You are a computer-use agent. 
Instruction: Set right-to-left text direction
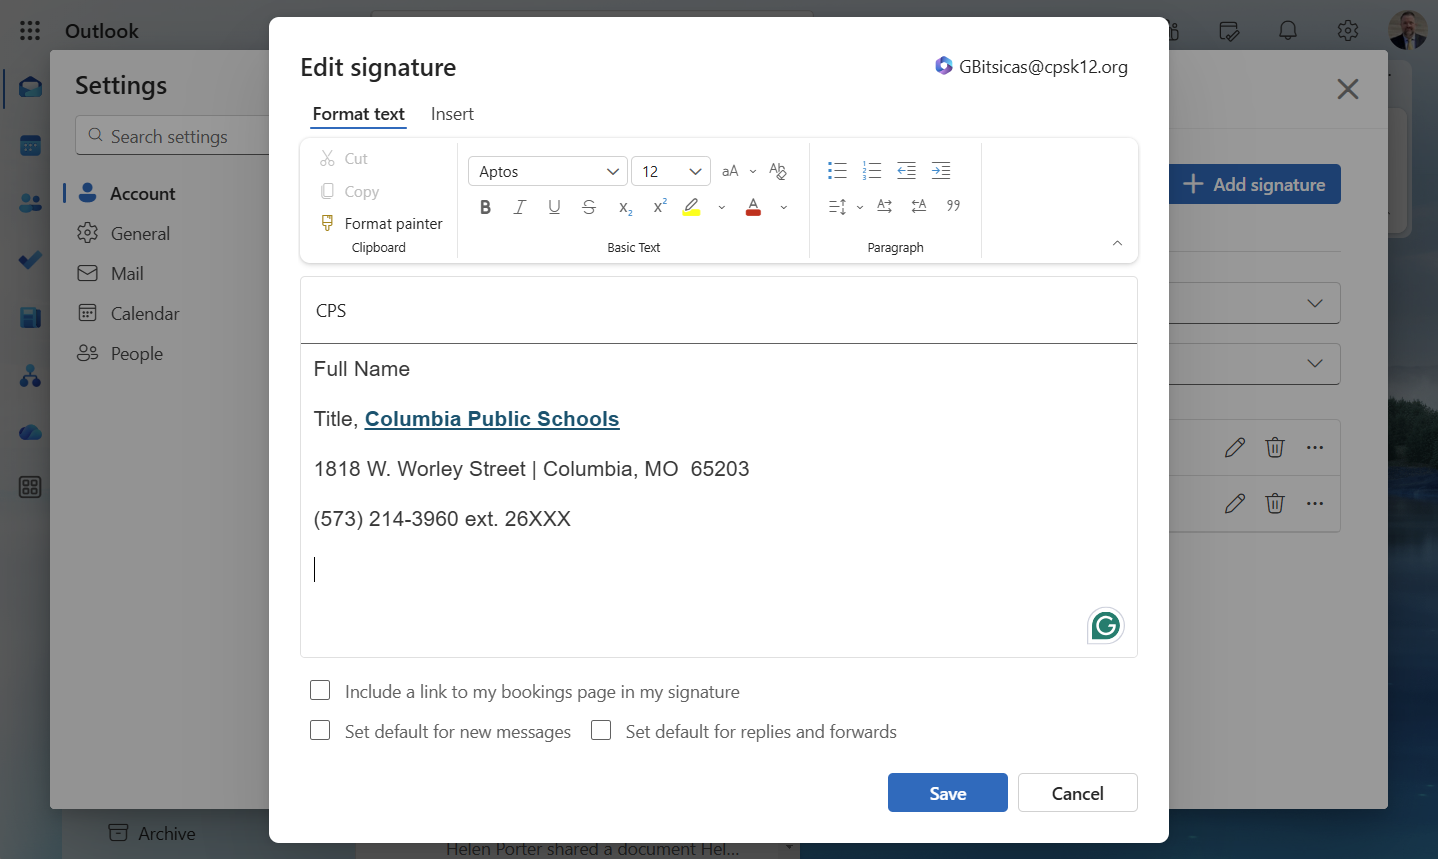click(919, 206)
